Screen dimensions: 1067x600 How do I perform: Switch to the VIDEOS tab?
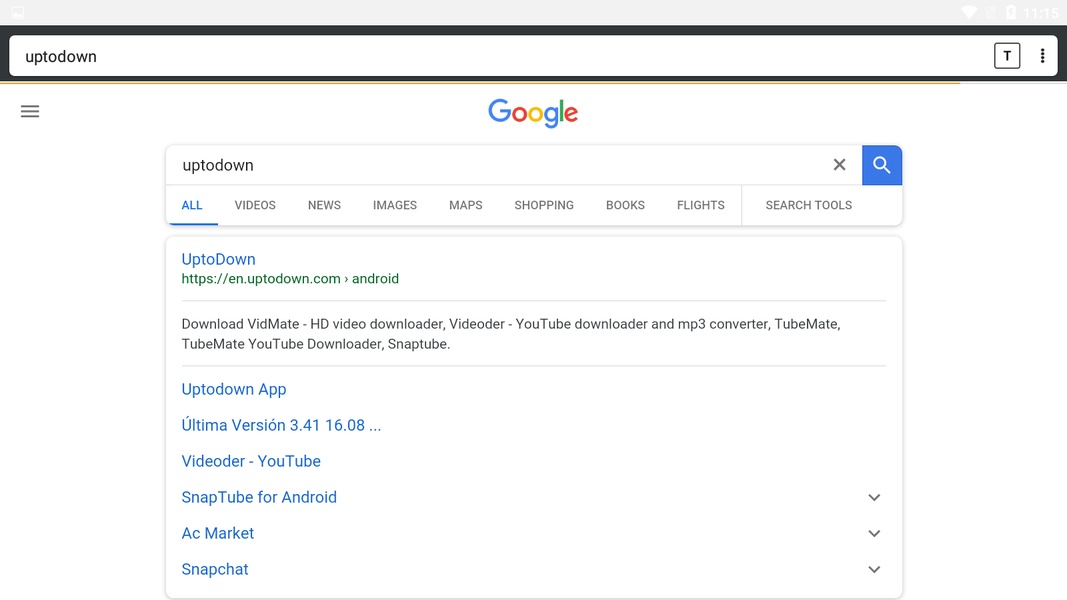255,205
